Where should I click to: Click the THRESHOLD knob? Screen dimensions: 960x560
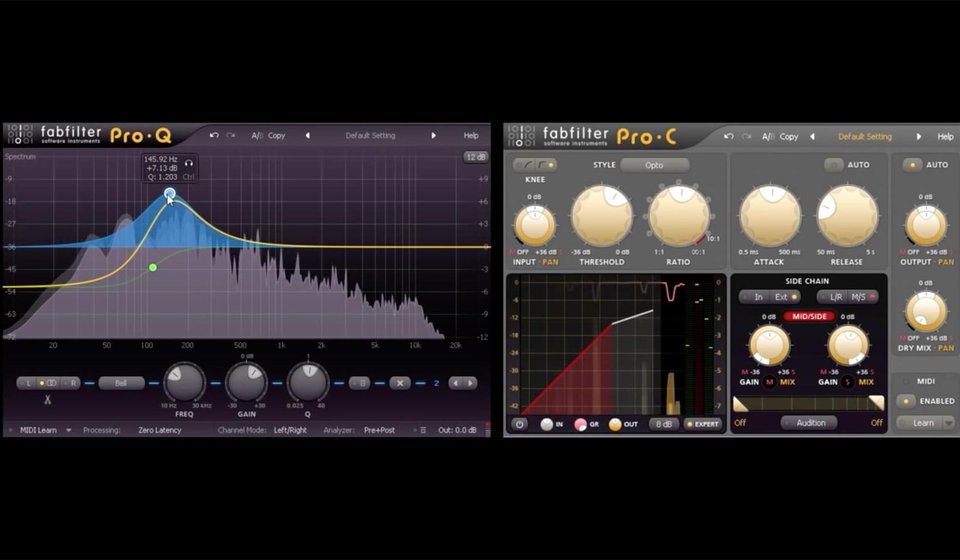[602, 216]
